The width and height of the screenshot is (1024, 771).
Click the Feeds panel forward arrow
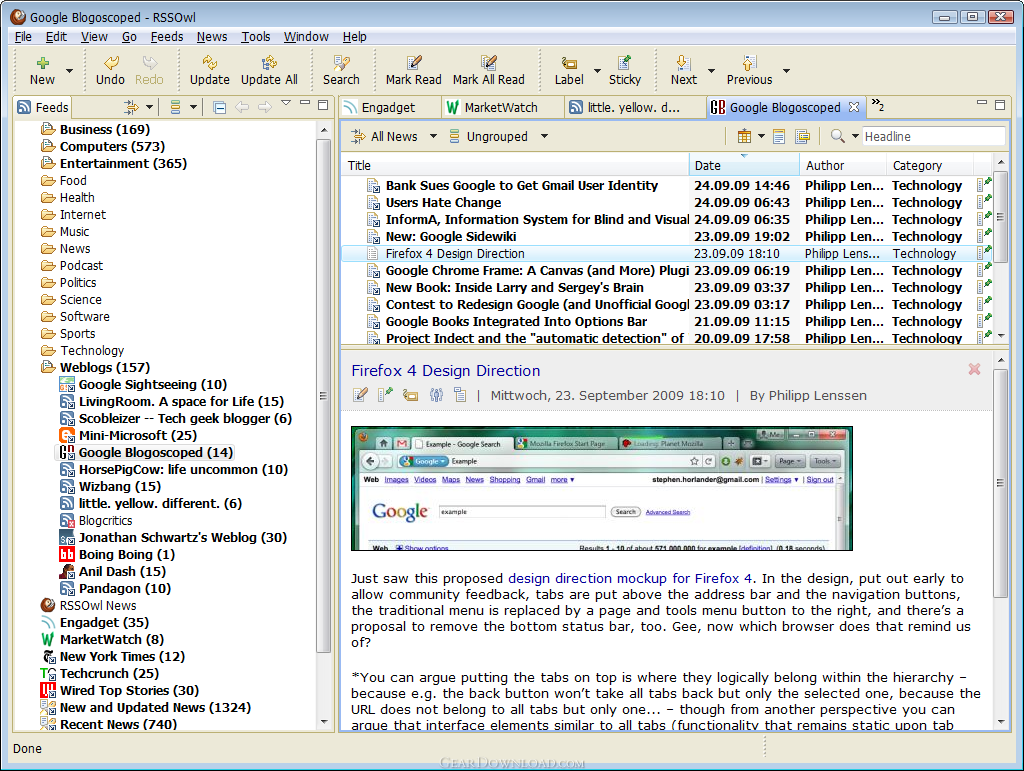(264, 107)
